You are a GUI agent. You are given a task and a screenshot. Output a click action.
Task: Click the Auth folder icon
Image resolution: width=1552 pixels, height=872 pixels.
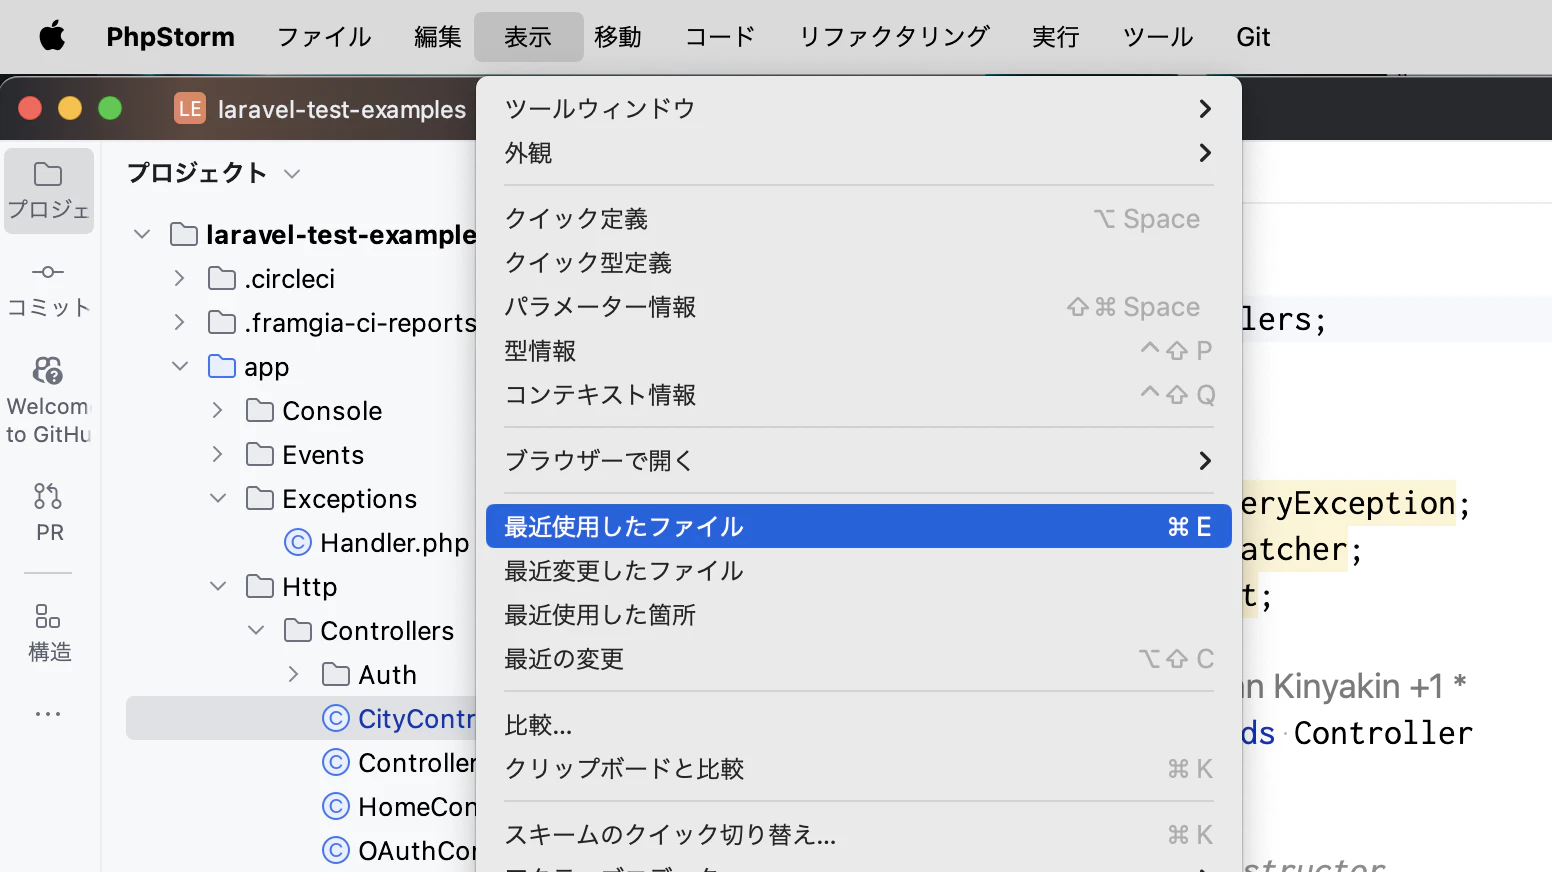[336, 674]
